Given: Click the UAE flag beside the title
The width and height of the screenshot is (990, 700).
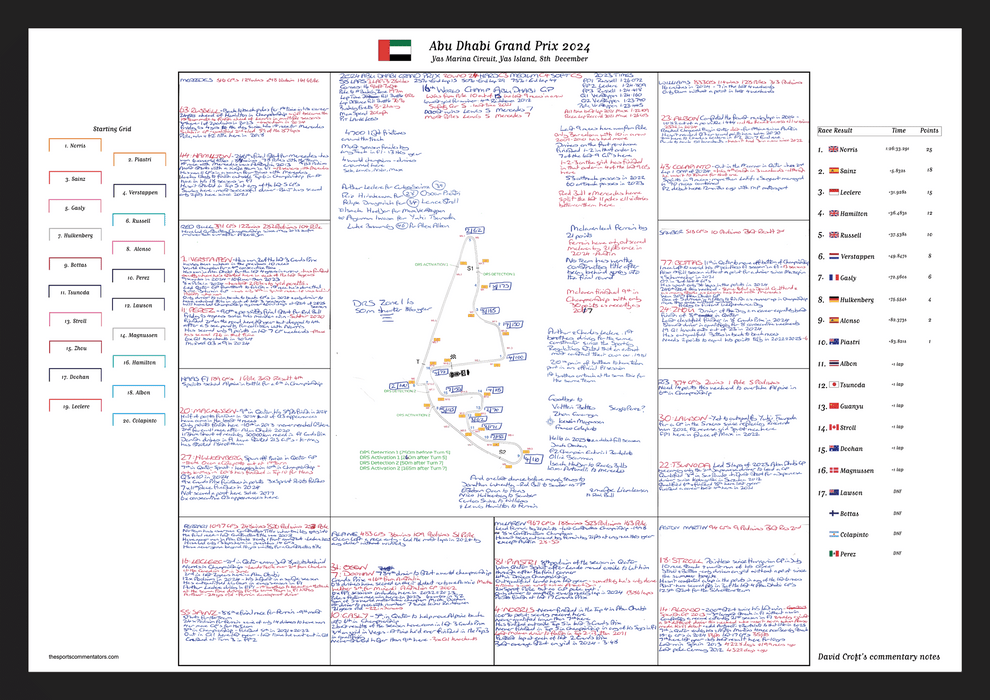Looking at the screenshot, I should pos(387,50).
